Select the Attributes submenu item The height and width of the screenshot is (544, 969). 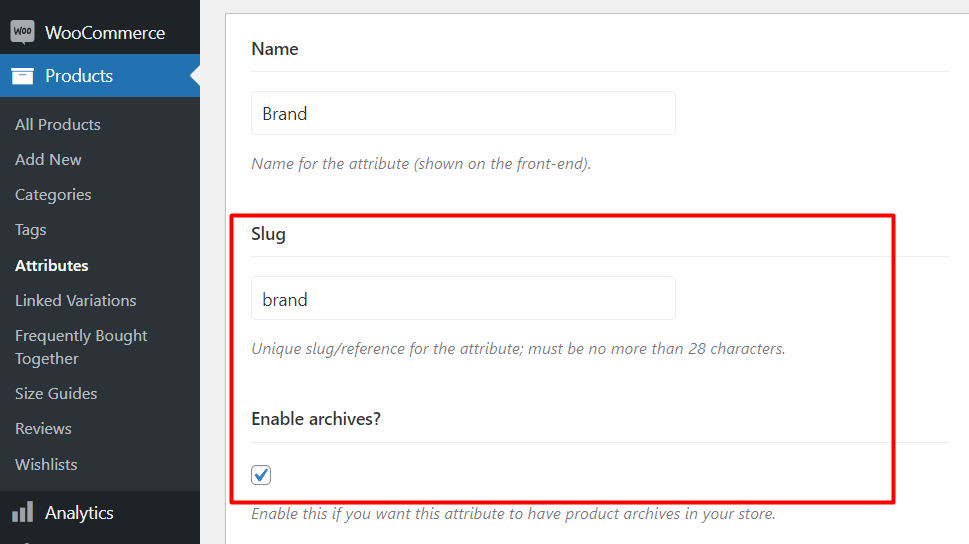[52, 265]
